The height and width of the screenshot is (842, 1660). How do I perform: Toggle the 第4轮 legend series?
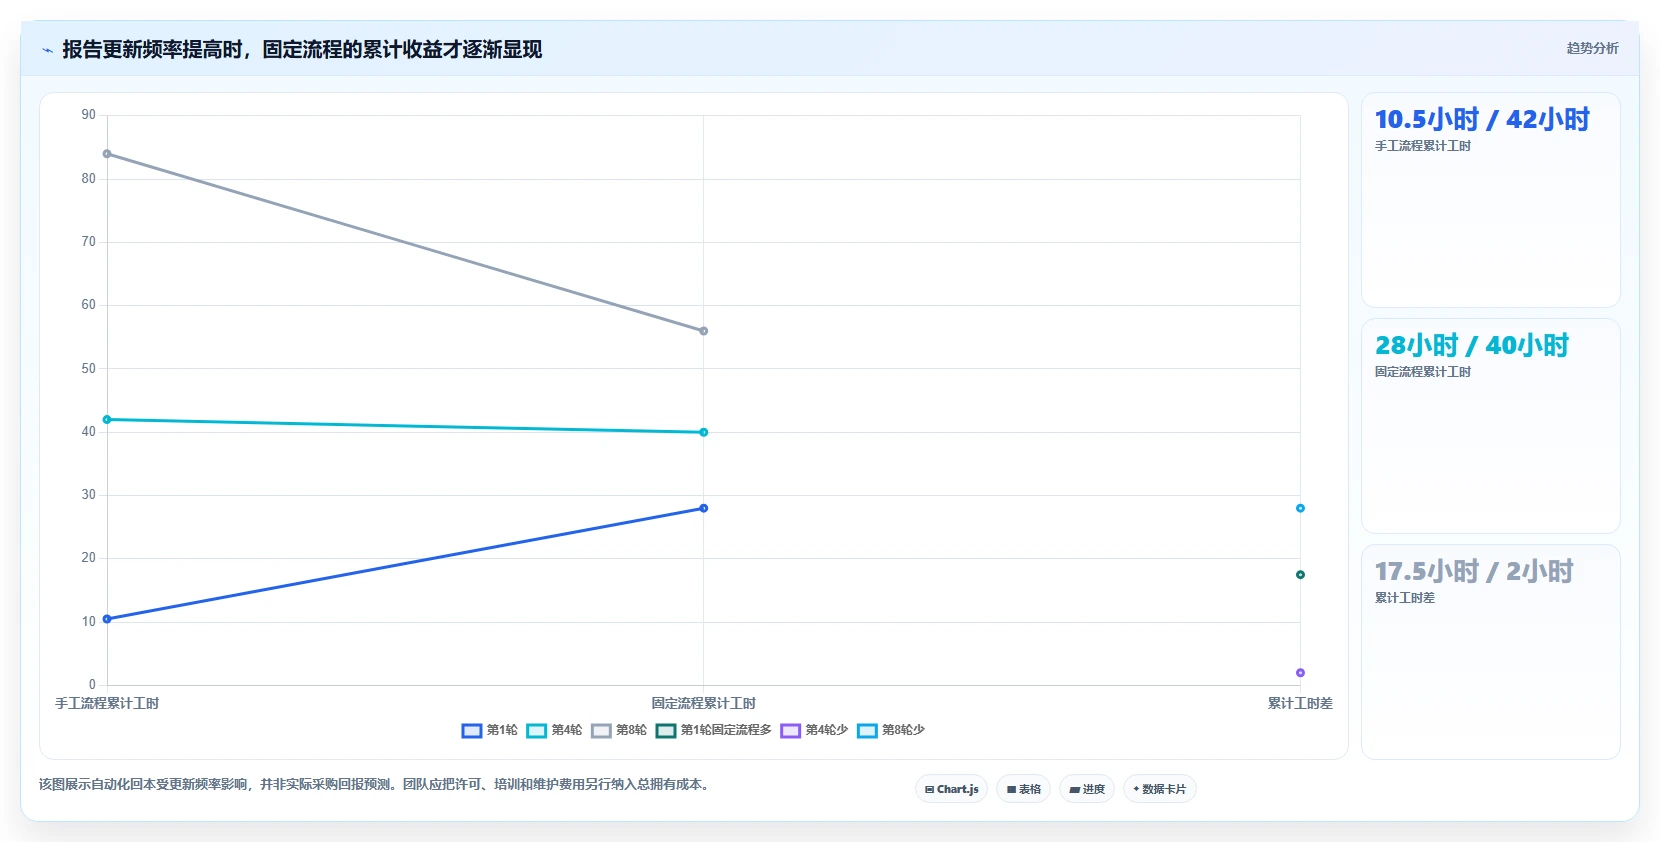555,730
